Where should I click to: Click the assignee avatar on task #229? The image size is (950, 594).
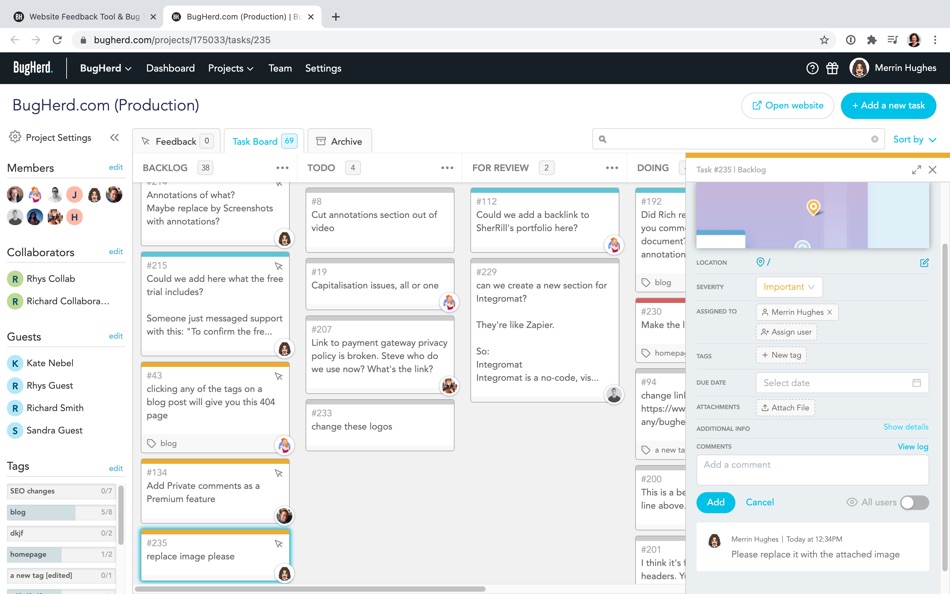[x=614, y=395]
